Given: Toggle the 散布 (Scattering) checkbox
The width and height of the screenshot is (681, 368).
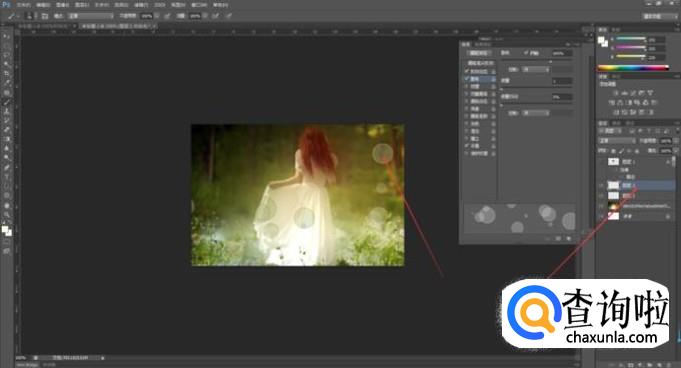Looking at the screenshot, I should click(467, 79).
